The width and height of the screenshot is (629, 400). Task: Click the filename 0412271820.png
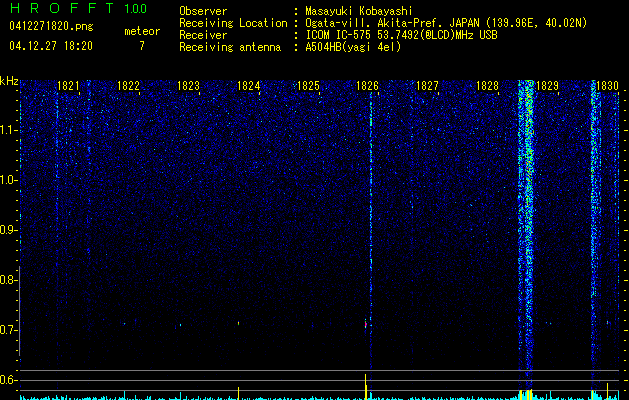coord(51,26)
